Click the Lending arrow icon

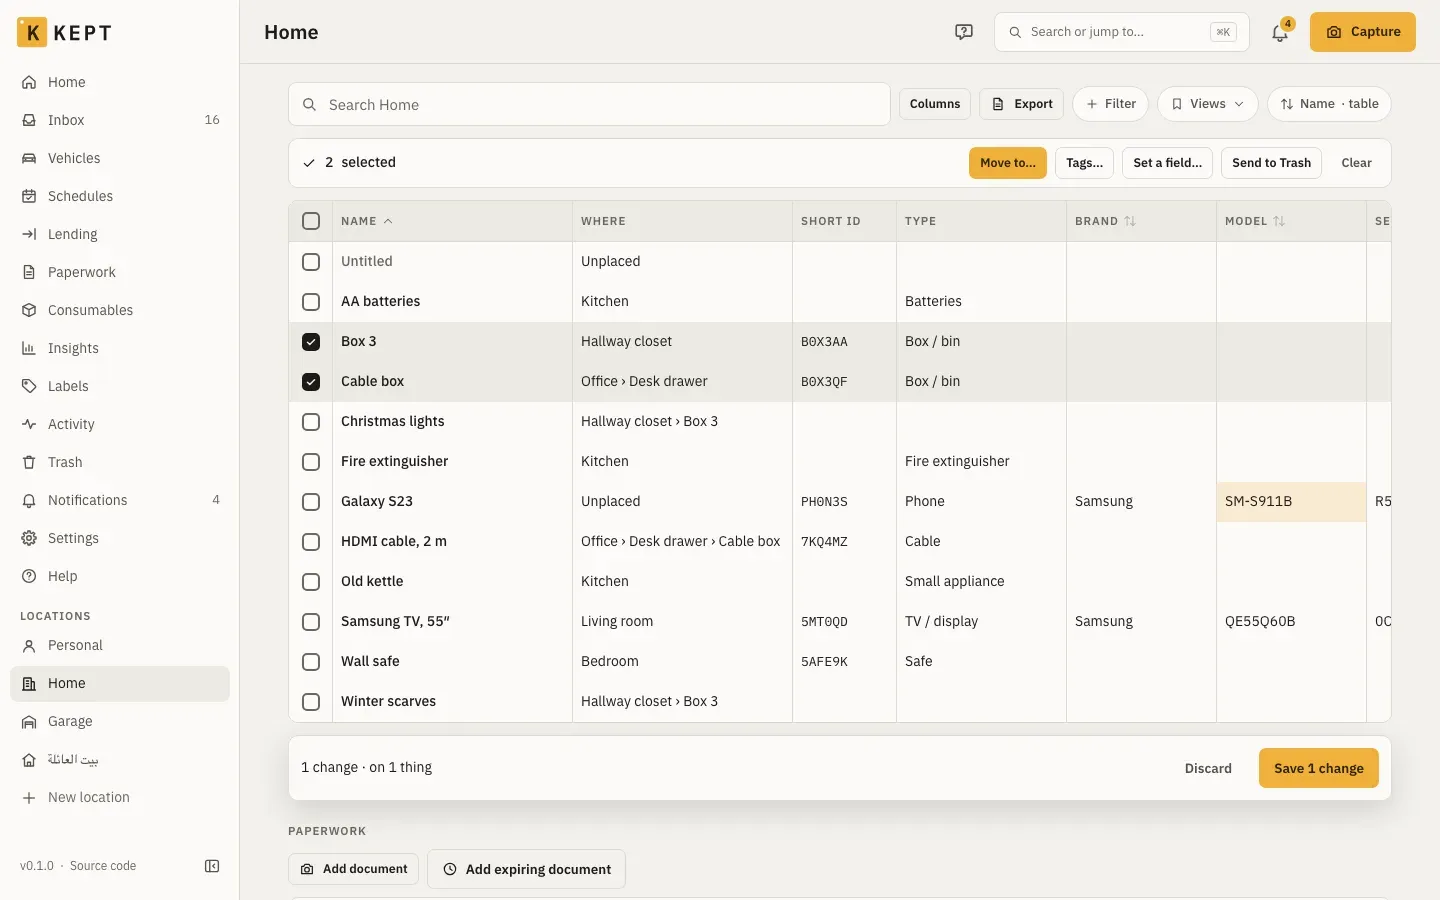[29, 234]
